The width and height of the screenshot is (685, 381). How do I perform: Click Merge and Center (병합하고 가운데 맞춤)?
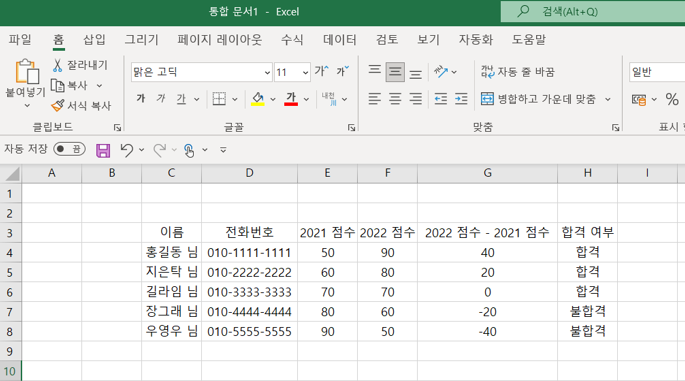point(538,99)
